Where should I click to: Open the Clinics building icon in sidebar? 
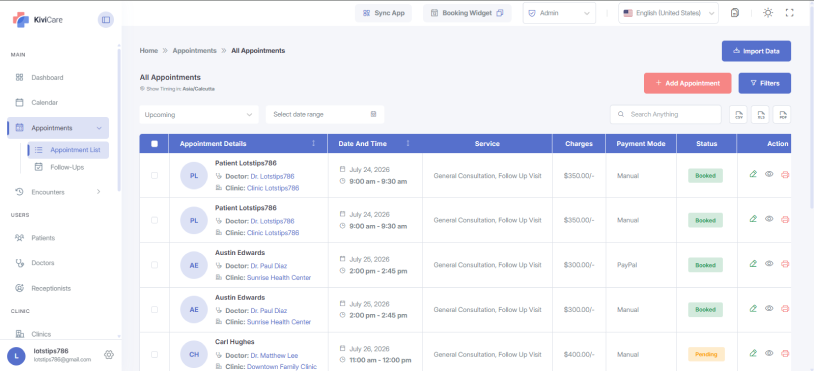pyautogui.click(x=20, y=334)
